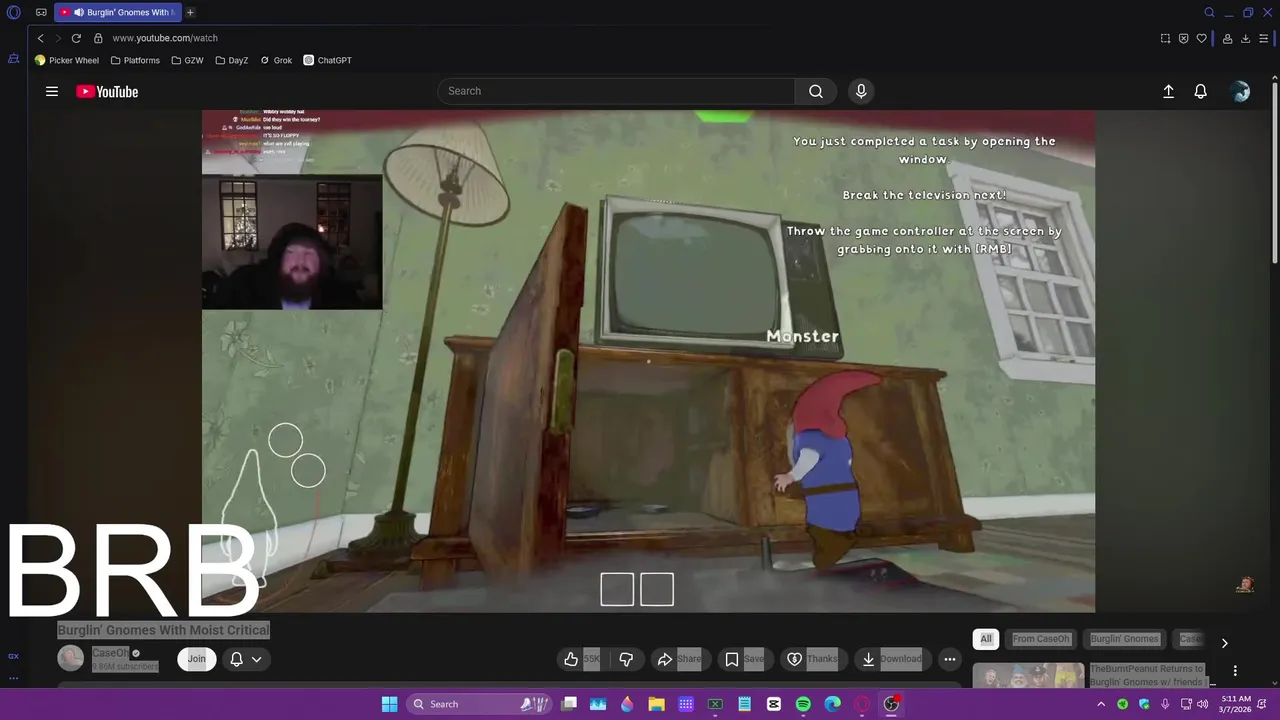Like the video with thumbs up
1280x720 pixels.
(x=581, y=659)
